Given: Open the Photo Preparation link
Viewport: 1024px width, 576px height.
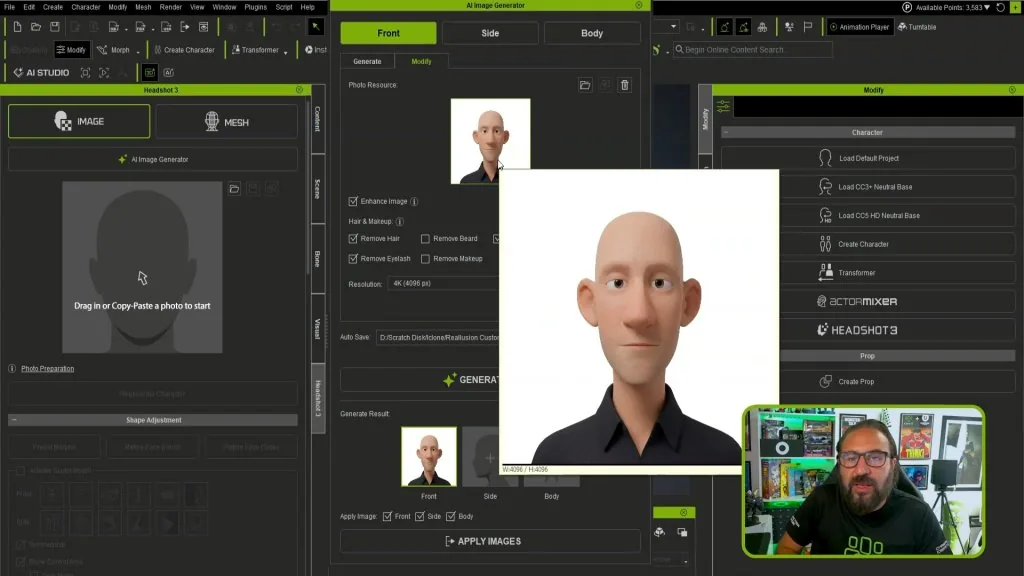Looking at the screenshot, I should pos(48,368).
